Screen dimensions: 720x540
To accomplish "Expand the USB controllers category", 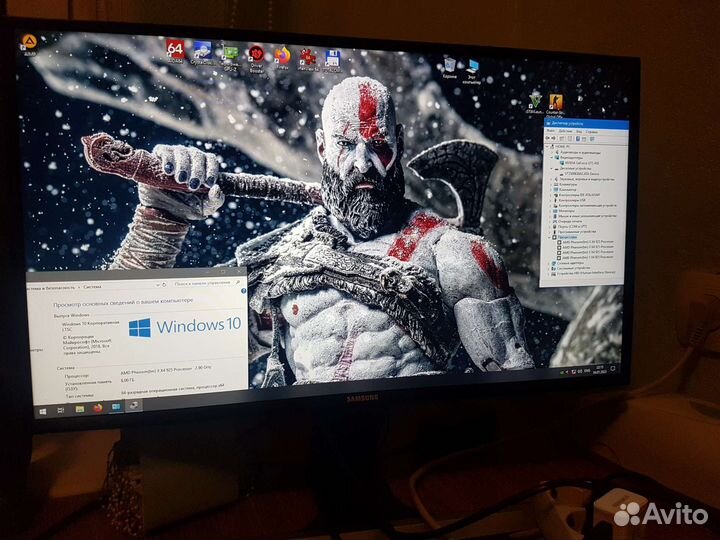I will [551, 200].
